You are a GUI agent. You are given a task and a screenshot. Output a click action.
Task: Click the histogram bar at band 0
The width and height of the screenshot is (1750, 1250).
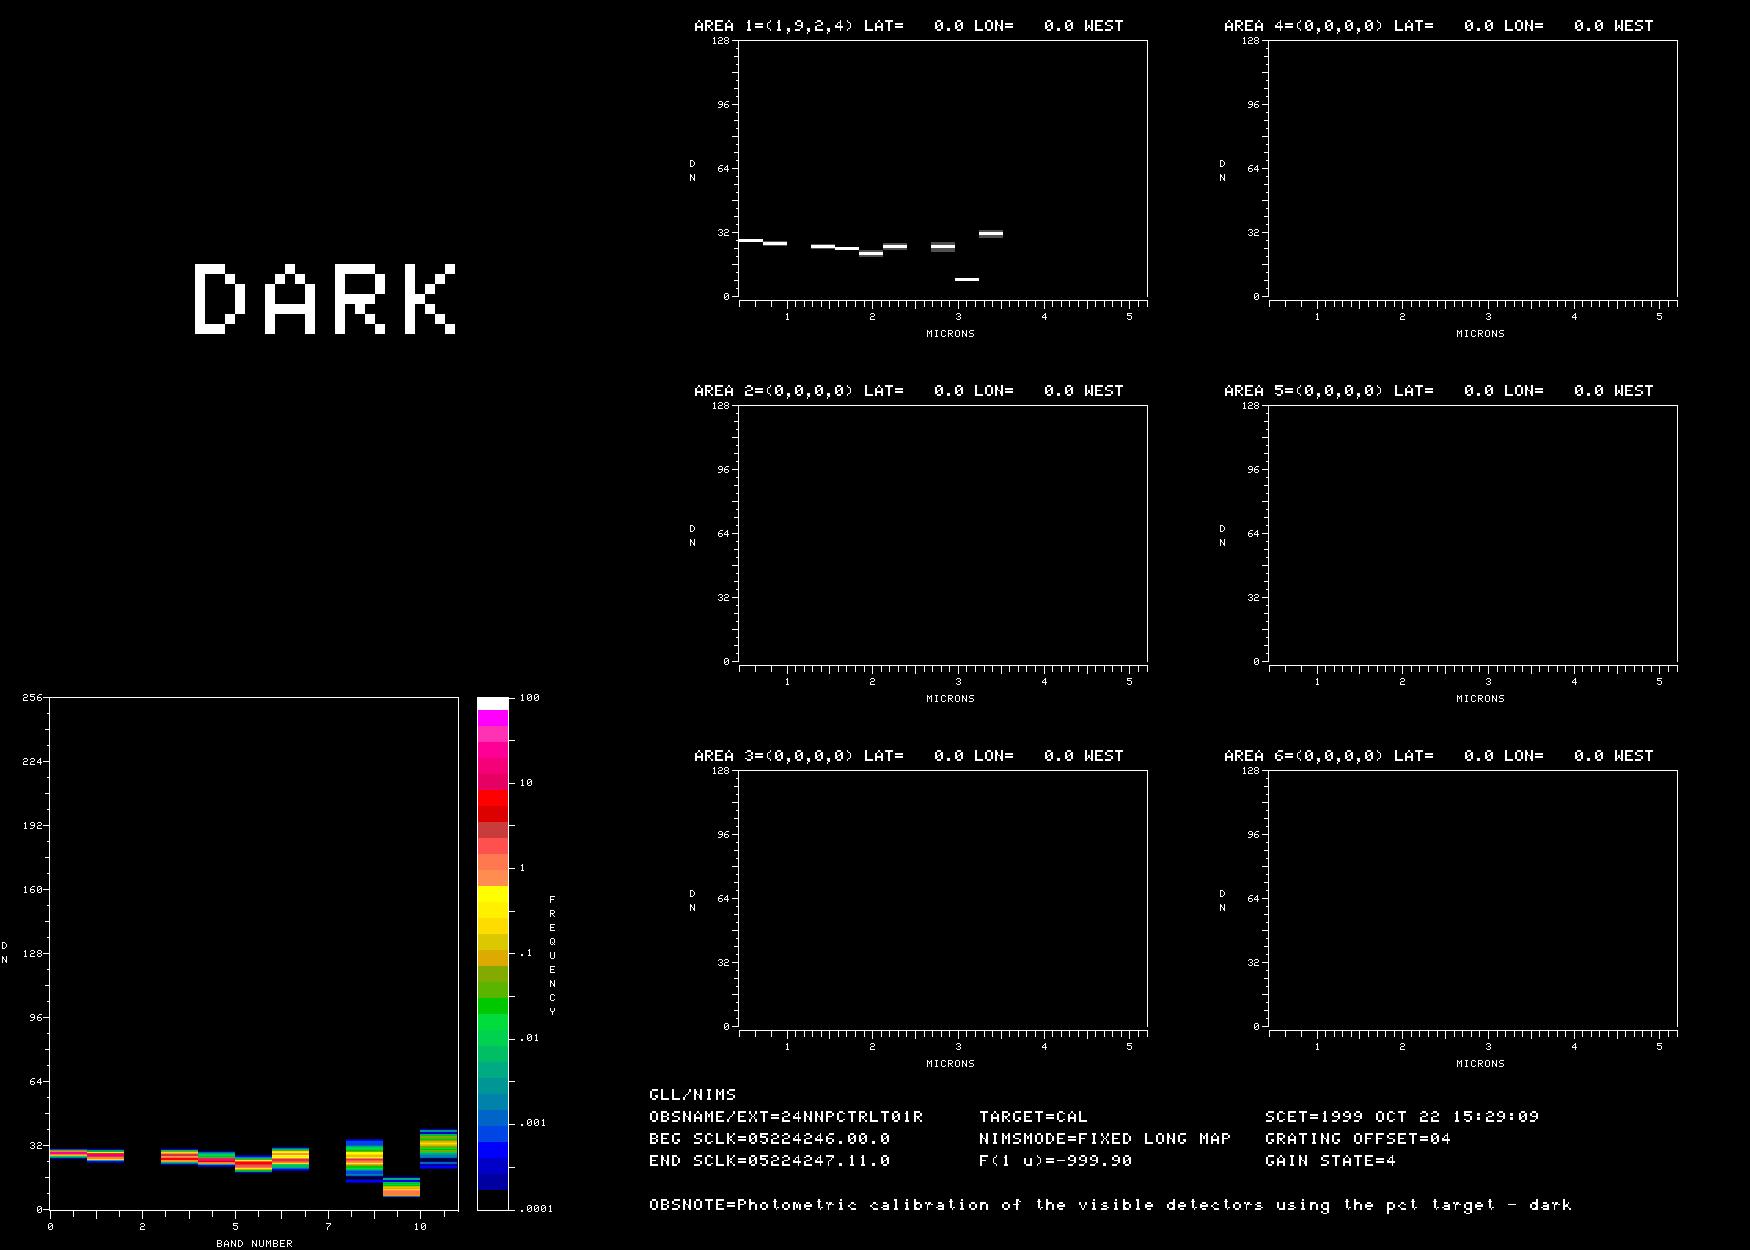coord(68,1154)
